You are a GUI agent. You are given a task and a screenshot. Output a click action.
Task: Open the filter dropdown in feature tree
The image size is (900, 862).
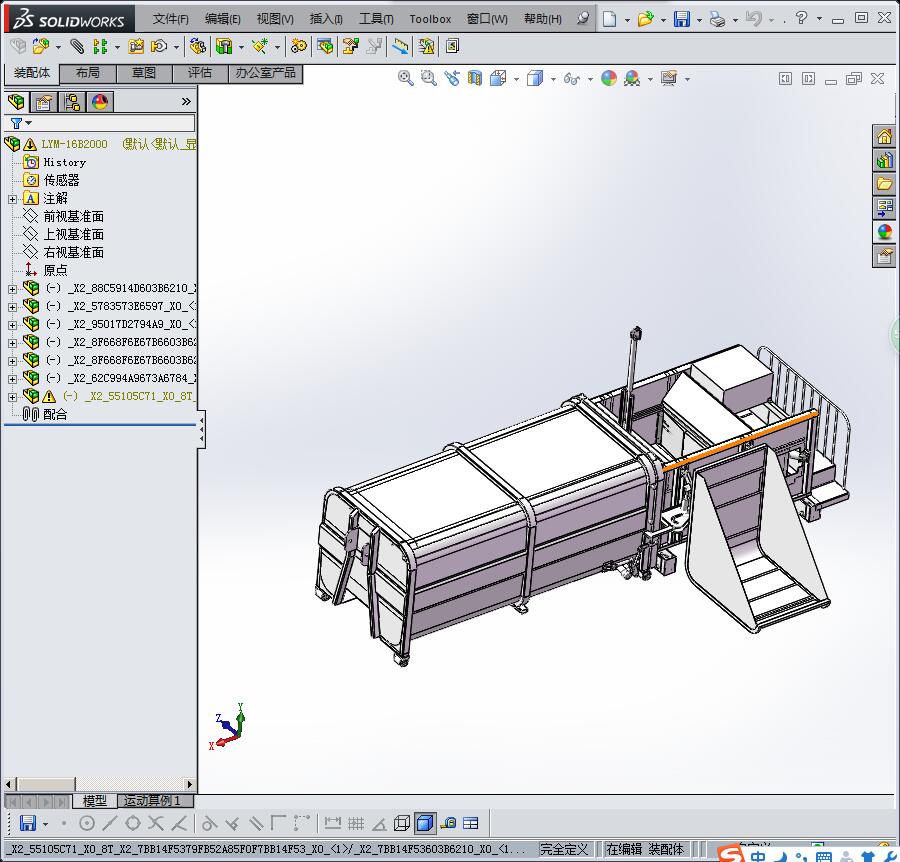(21, 123)
